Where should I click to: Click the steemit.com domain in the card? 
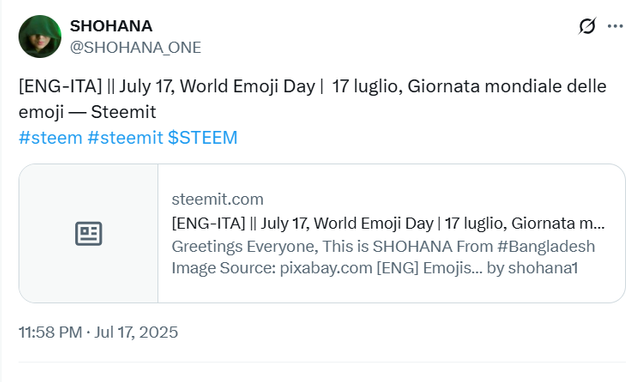[x=218, y=199]
